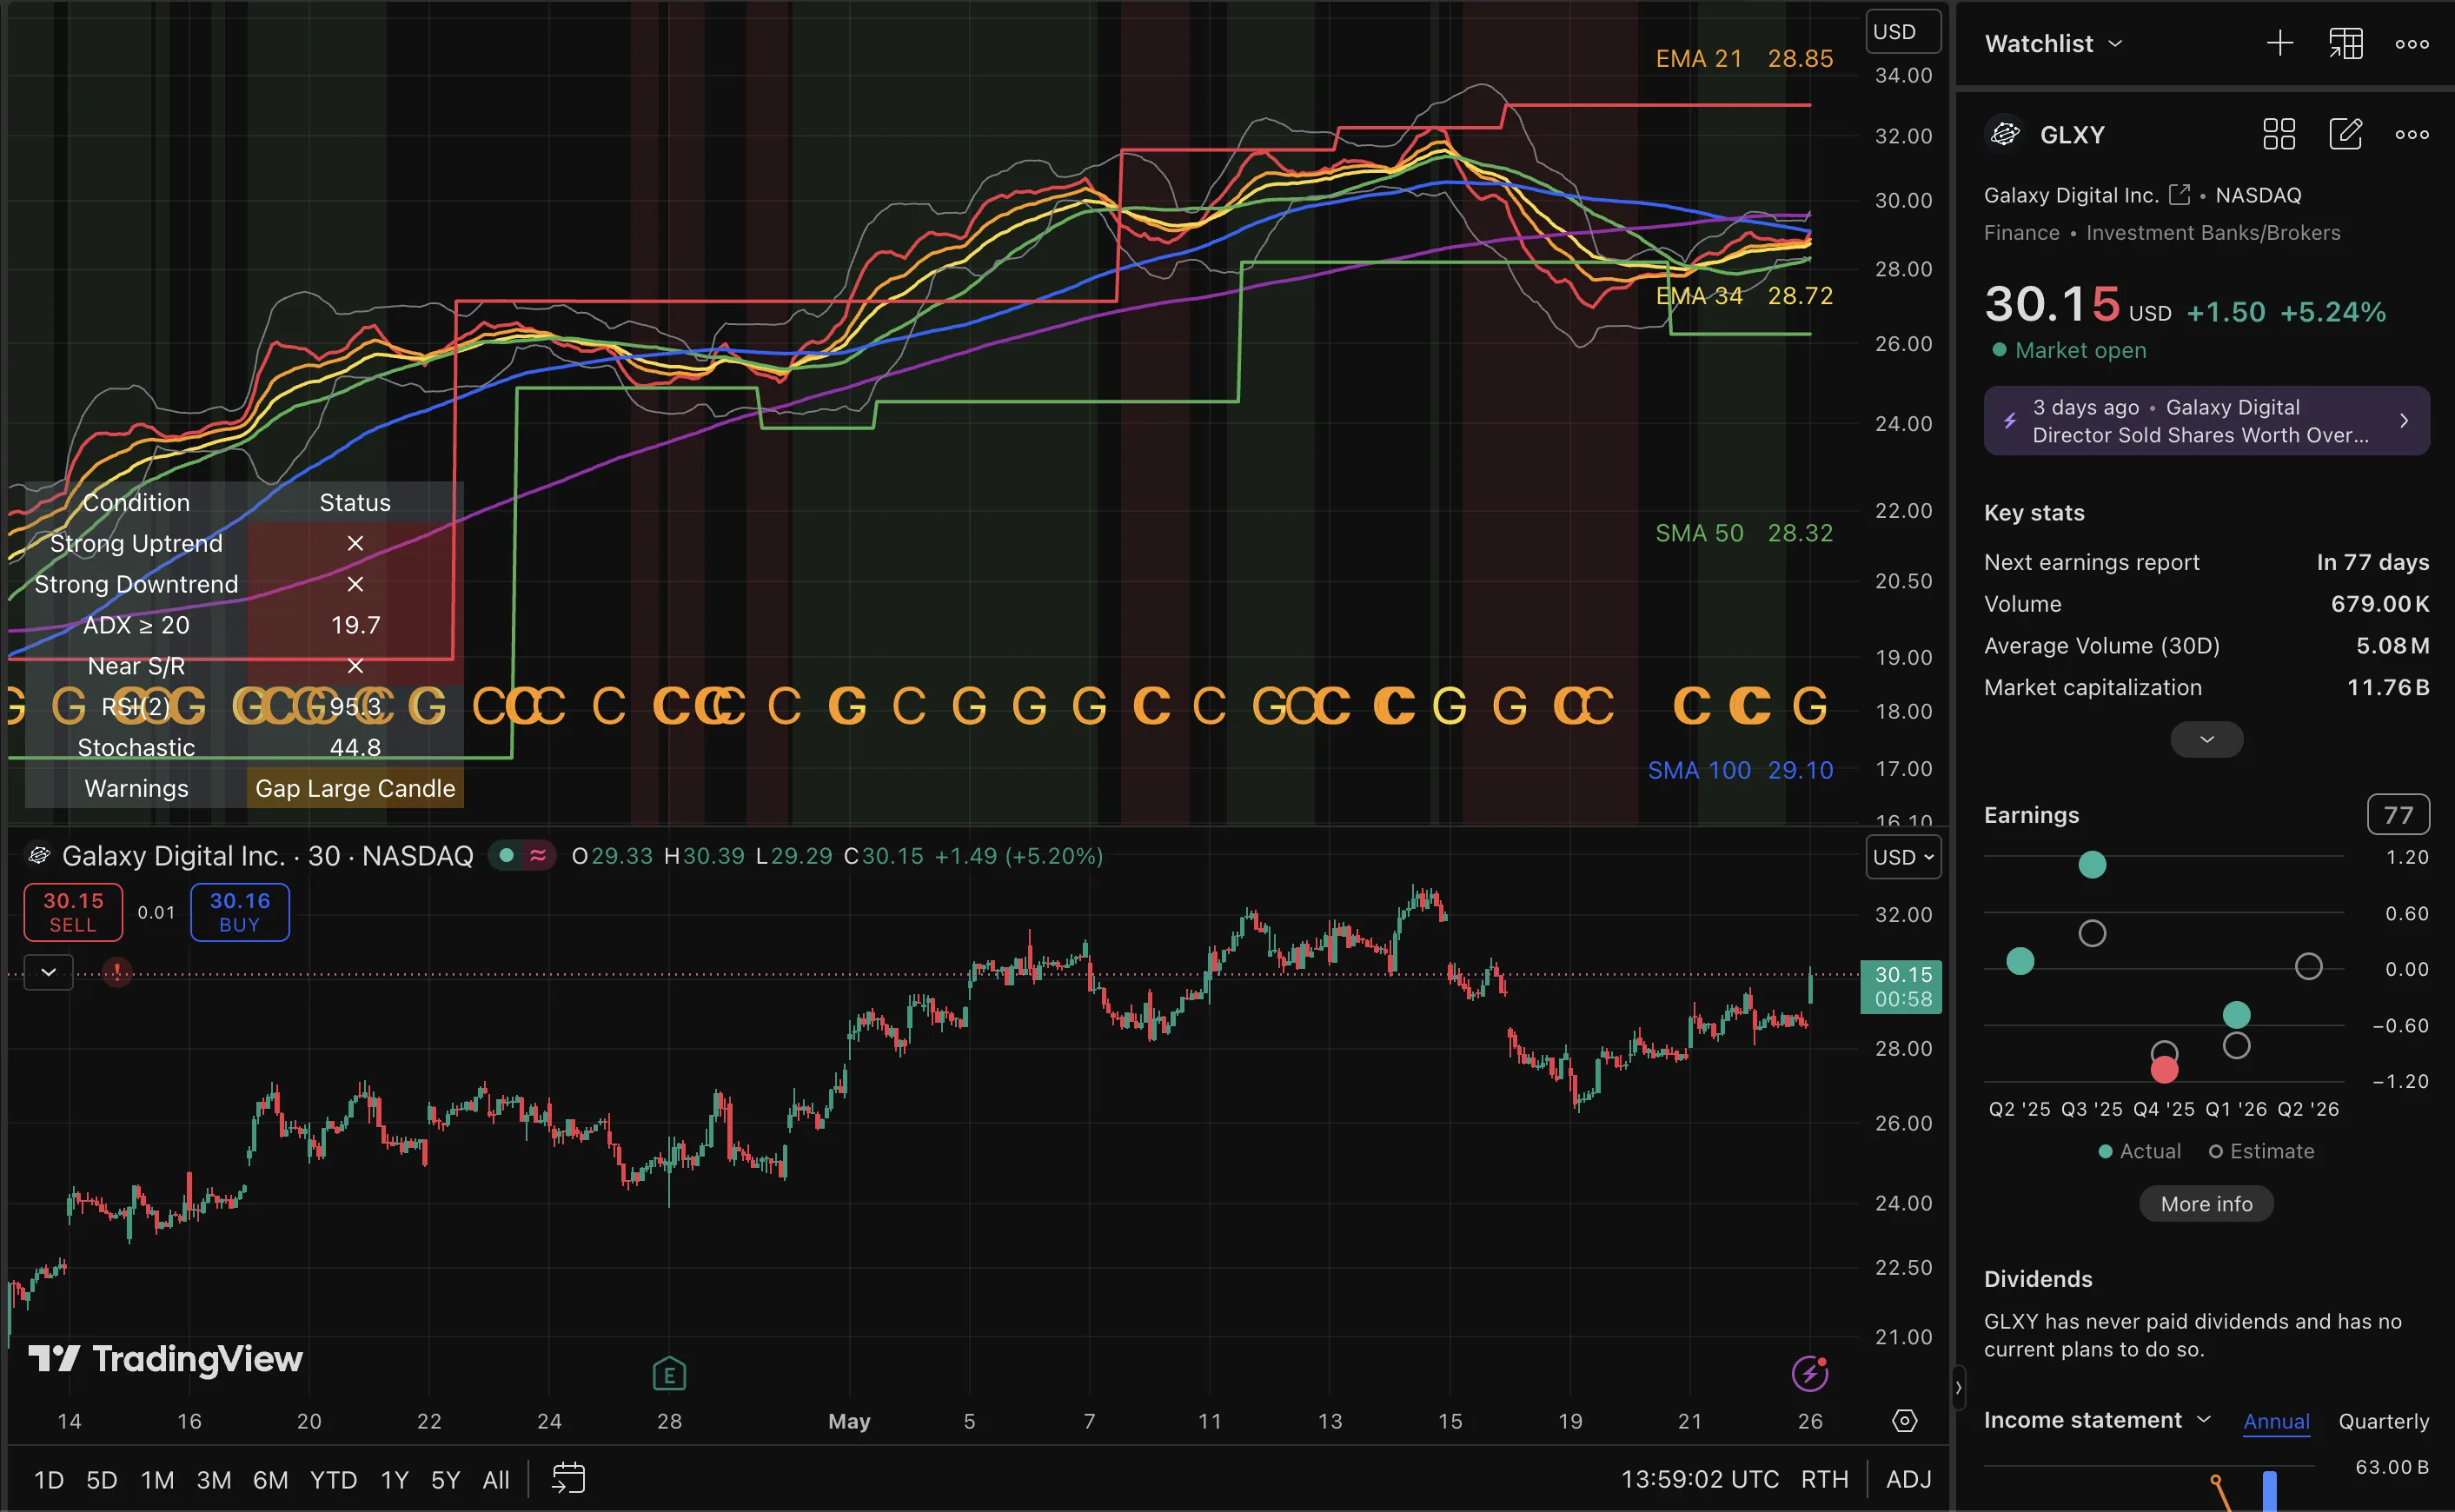2455x1512 pixels.
Task: Open the watchlist advanced view icon
Action: (2345, 43)
